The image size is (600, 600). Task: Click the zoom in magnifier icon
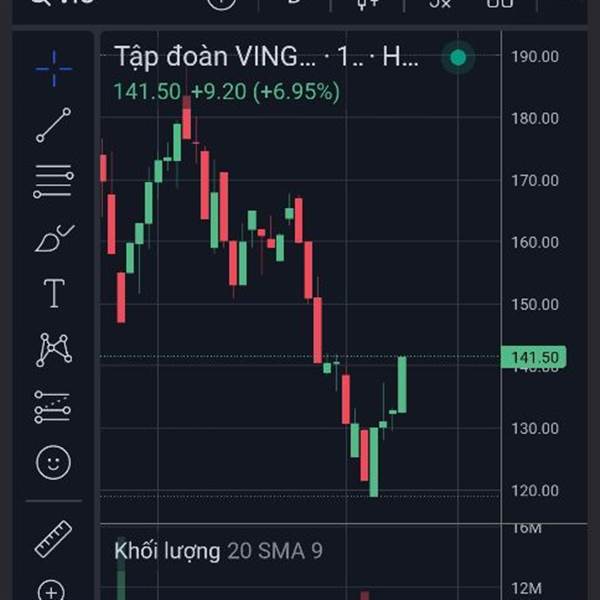pyautogui.click(x=53, y=590)
